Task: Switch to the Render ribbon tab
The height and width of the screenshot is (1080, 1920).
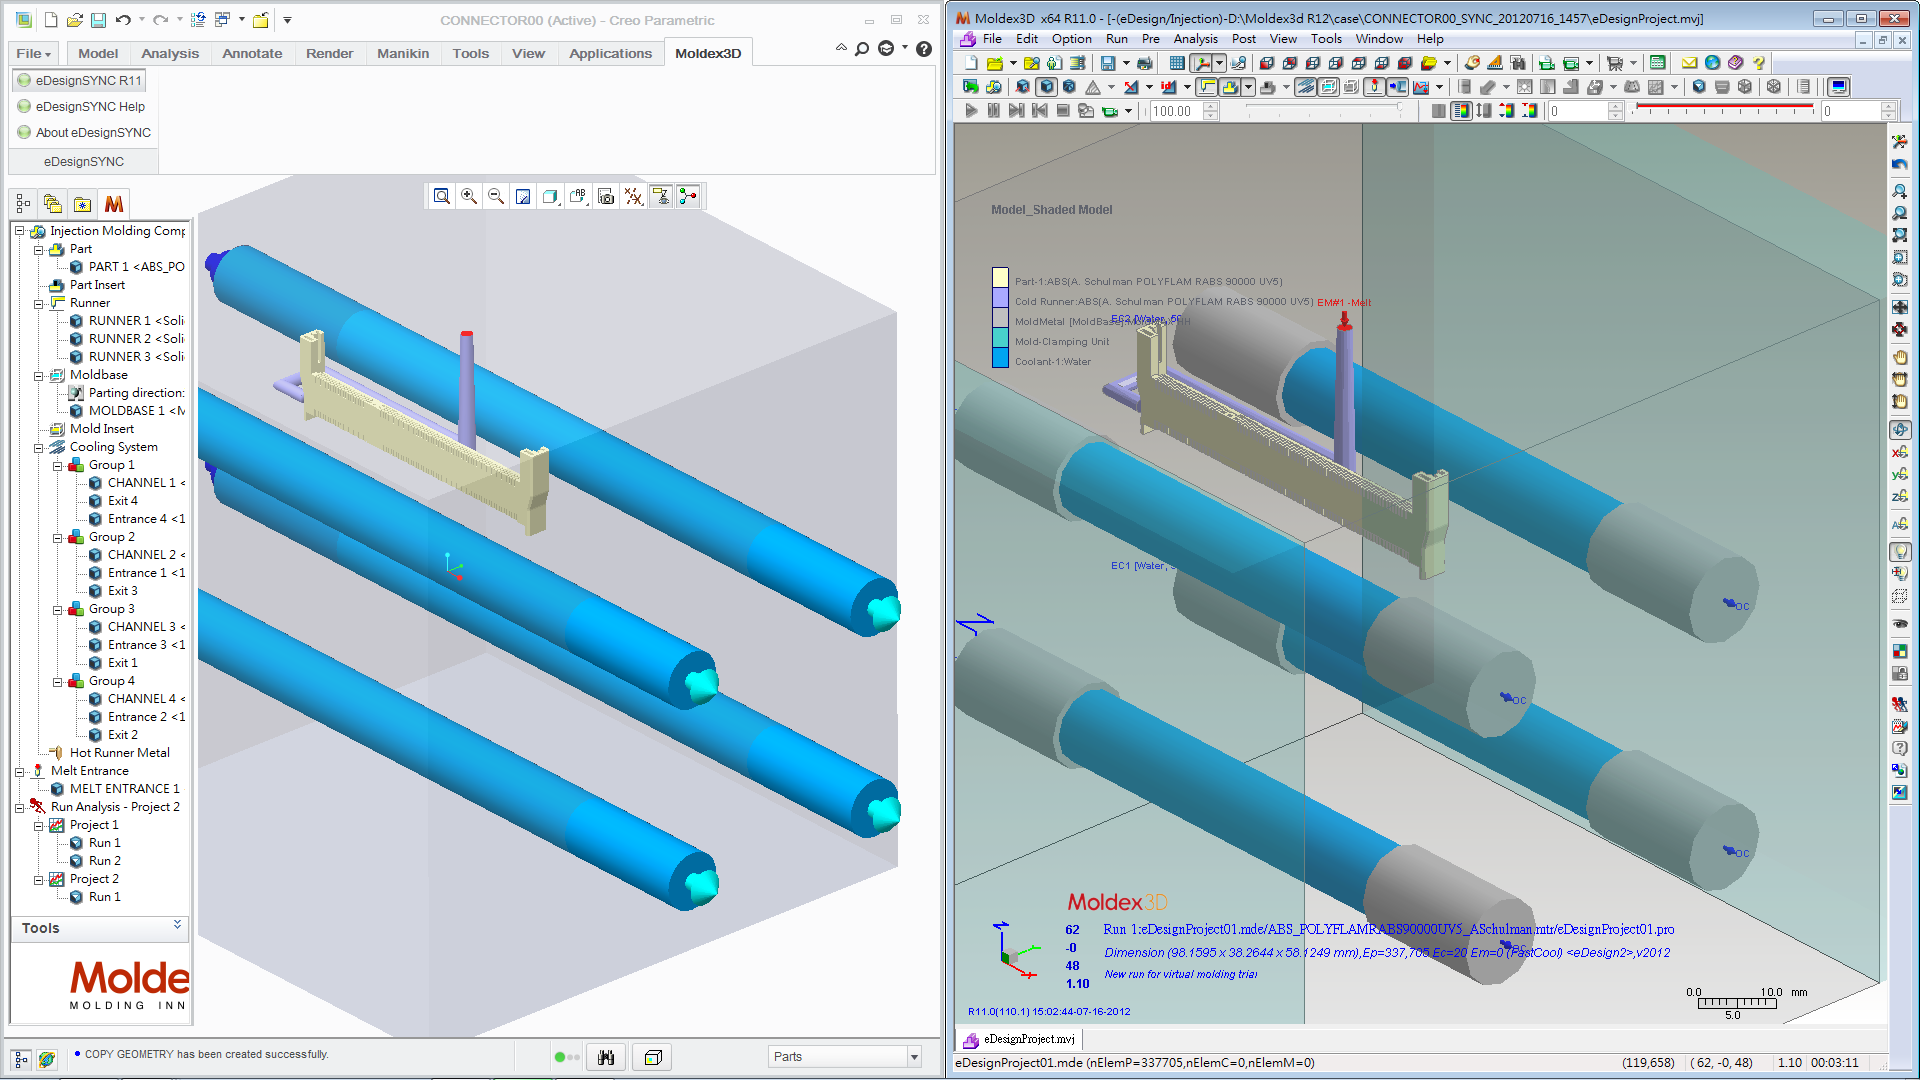Action: point(329,53)
